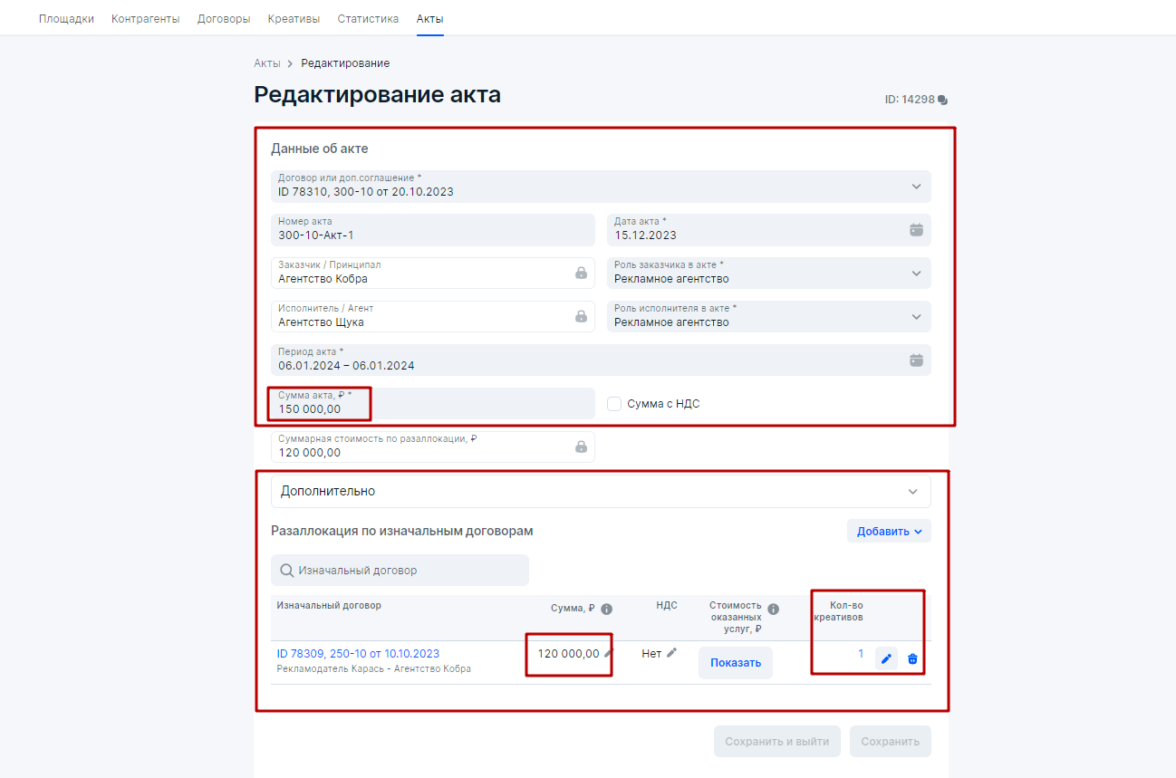Click the comment icon next to ID 14298
The image size is (1176, 778).
(x=943, y=100)
